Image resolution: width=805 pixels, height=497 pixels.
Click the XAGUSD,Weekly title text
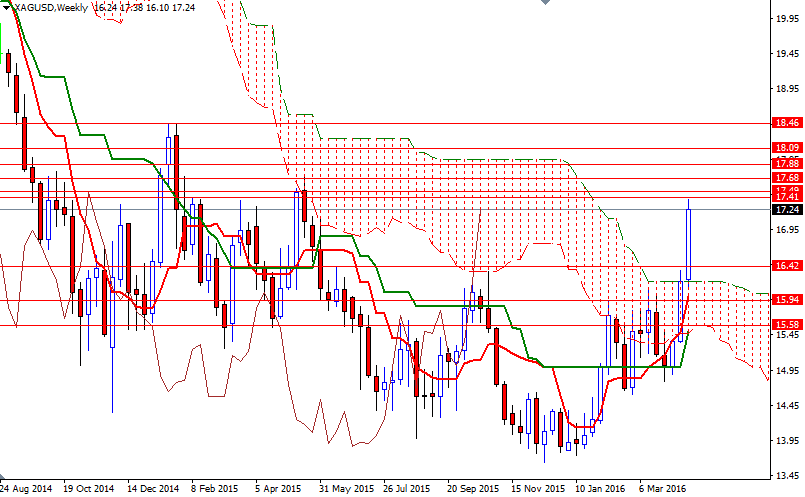[51, 8]
